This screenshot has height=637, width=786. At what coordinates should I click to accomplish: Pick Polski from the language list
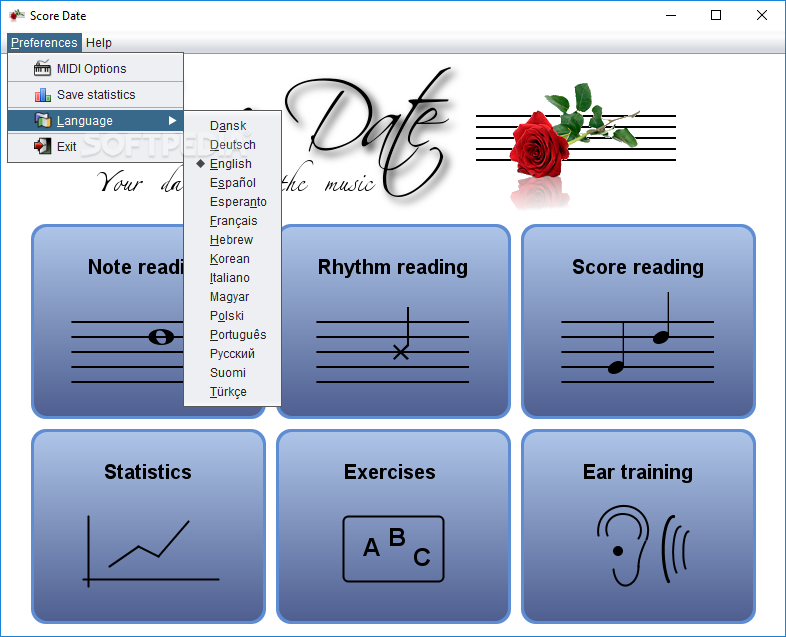click(x=232, y=316)
